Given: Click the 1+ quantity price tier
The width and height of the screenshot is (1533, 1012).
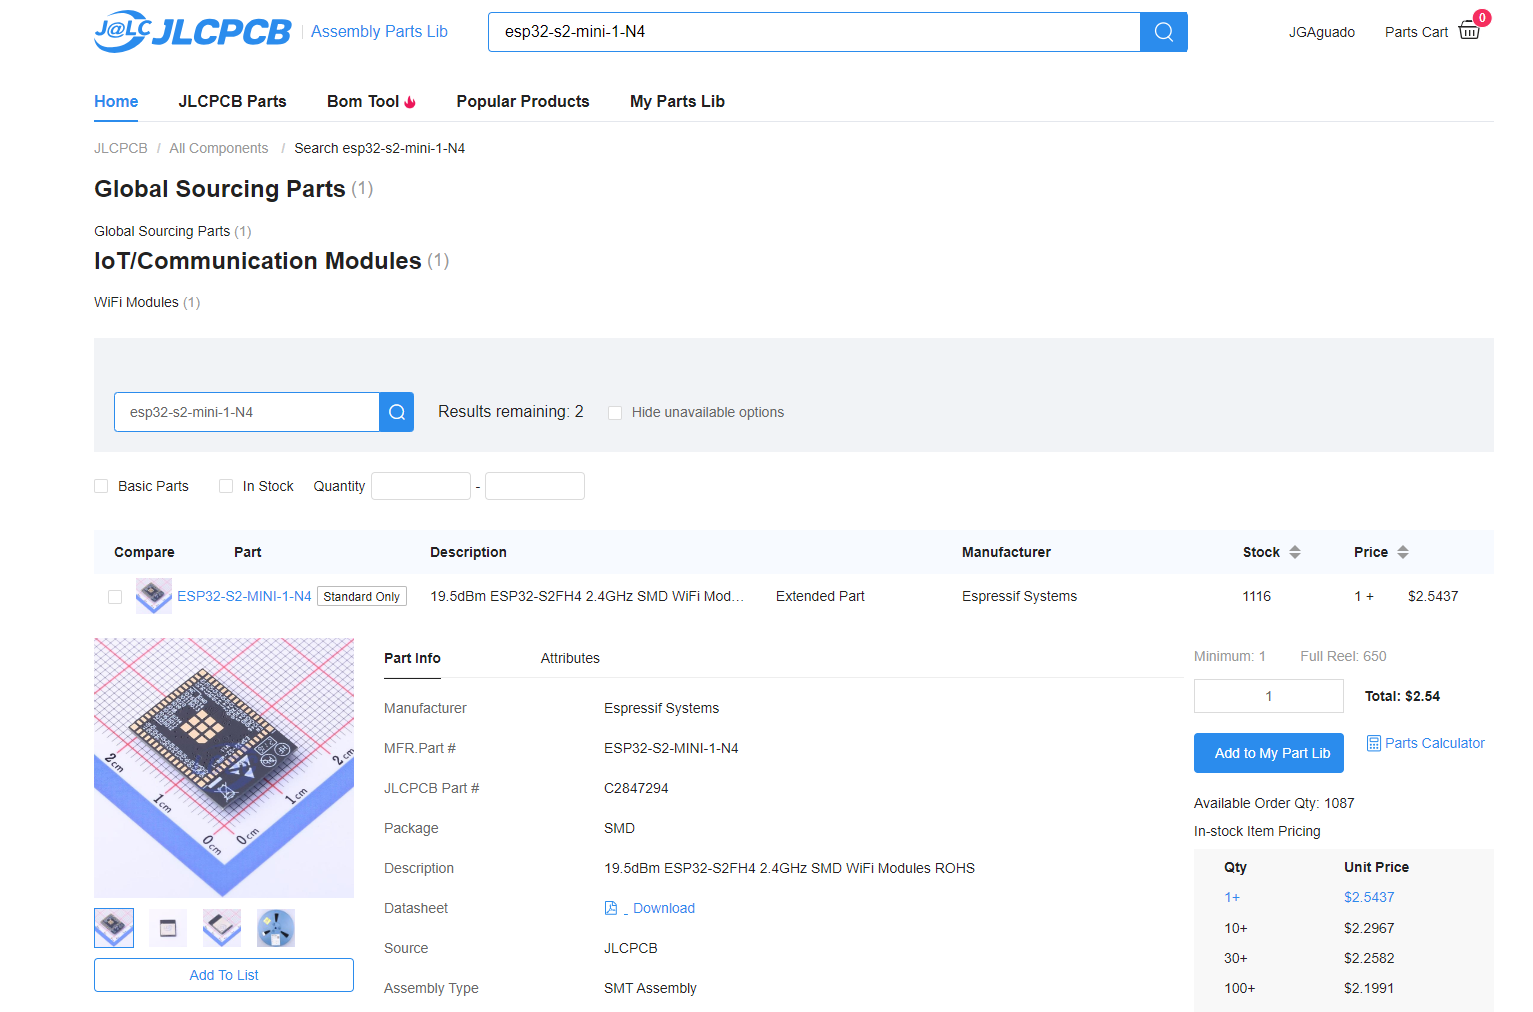Looking at the screenshot, I should 1232,897.
